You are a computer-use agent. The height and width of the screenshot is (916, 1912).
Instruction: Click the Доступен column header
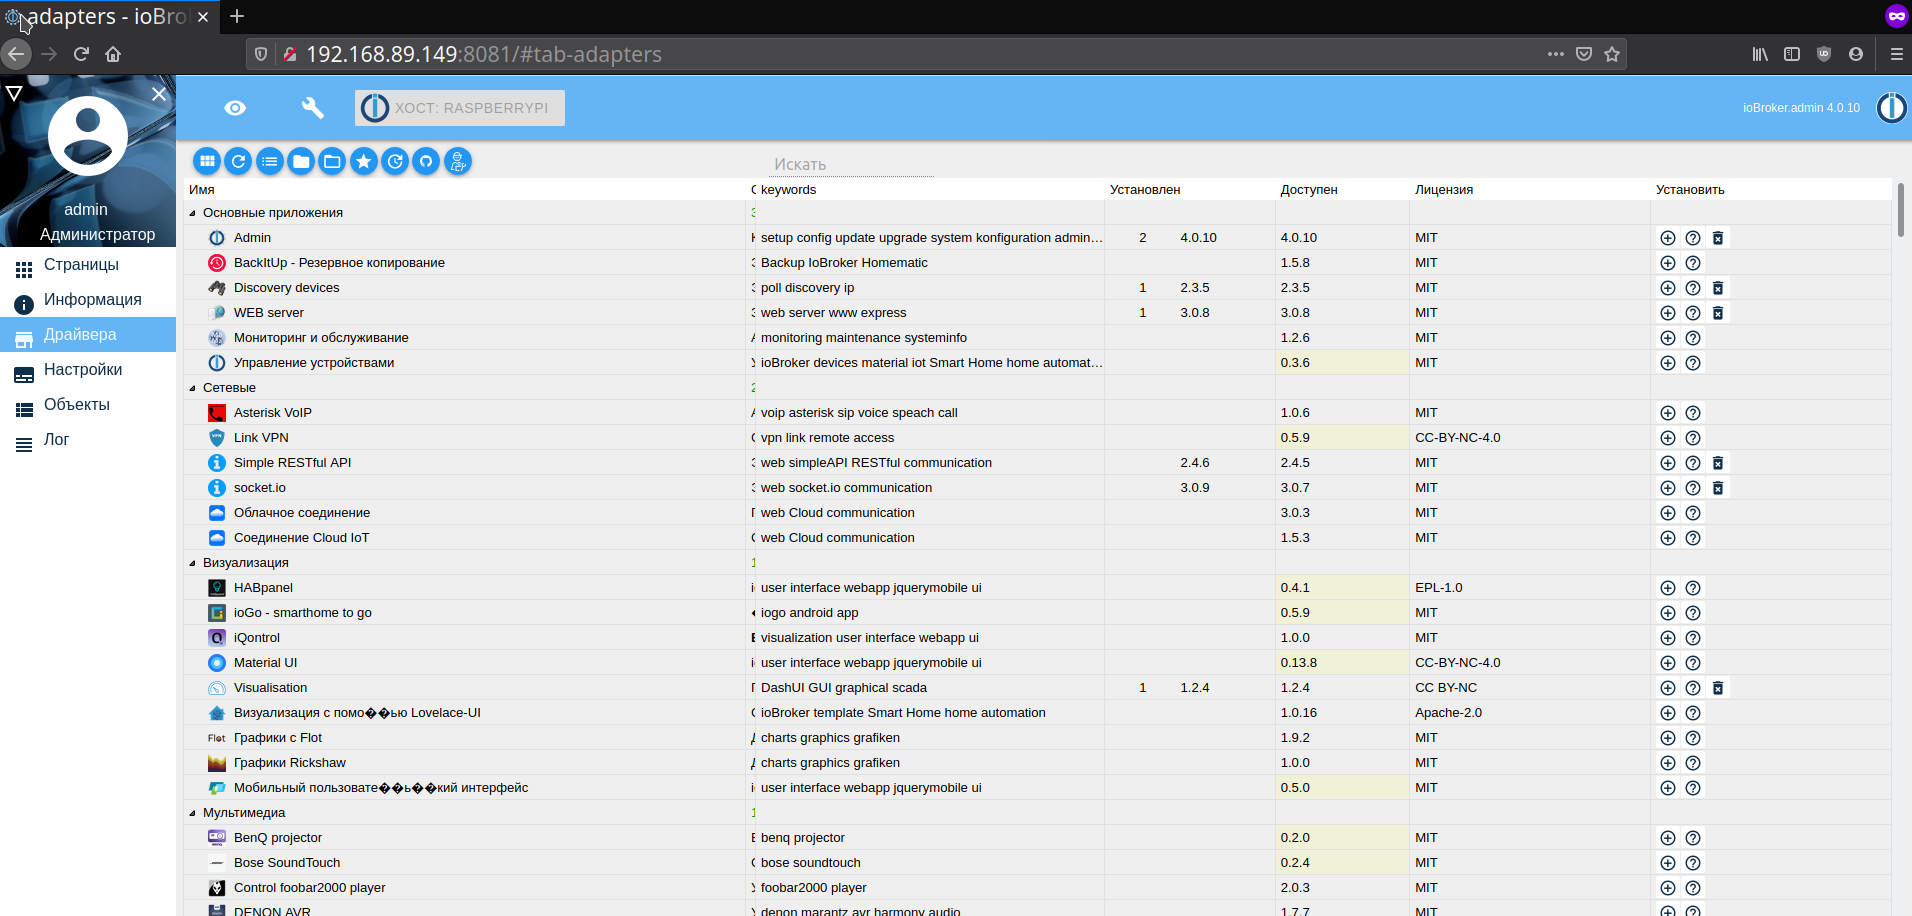pos(1309,190)
